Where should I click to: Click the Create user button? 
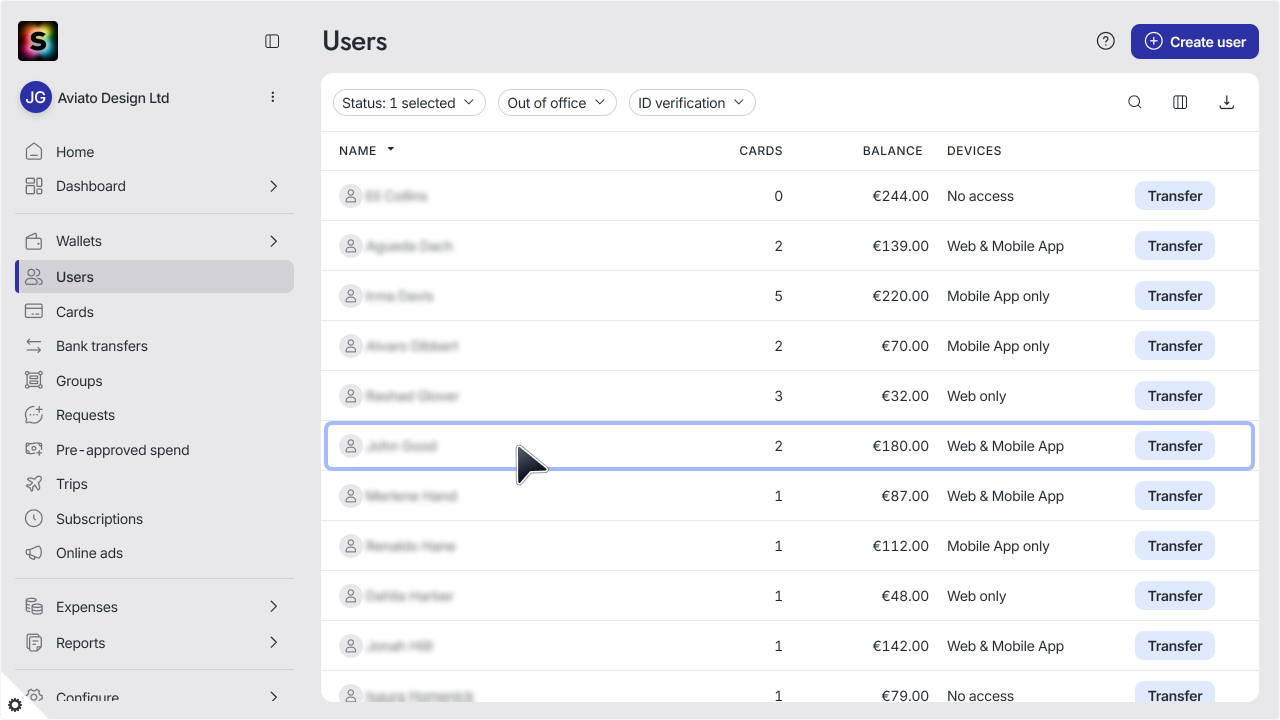[1194, 41]
